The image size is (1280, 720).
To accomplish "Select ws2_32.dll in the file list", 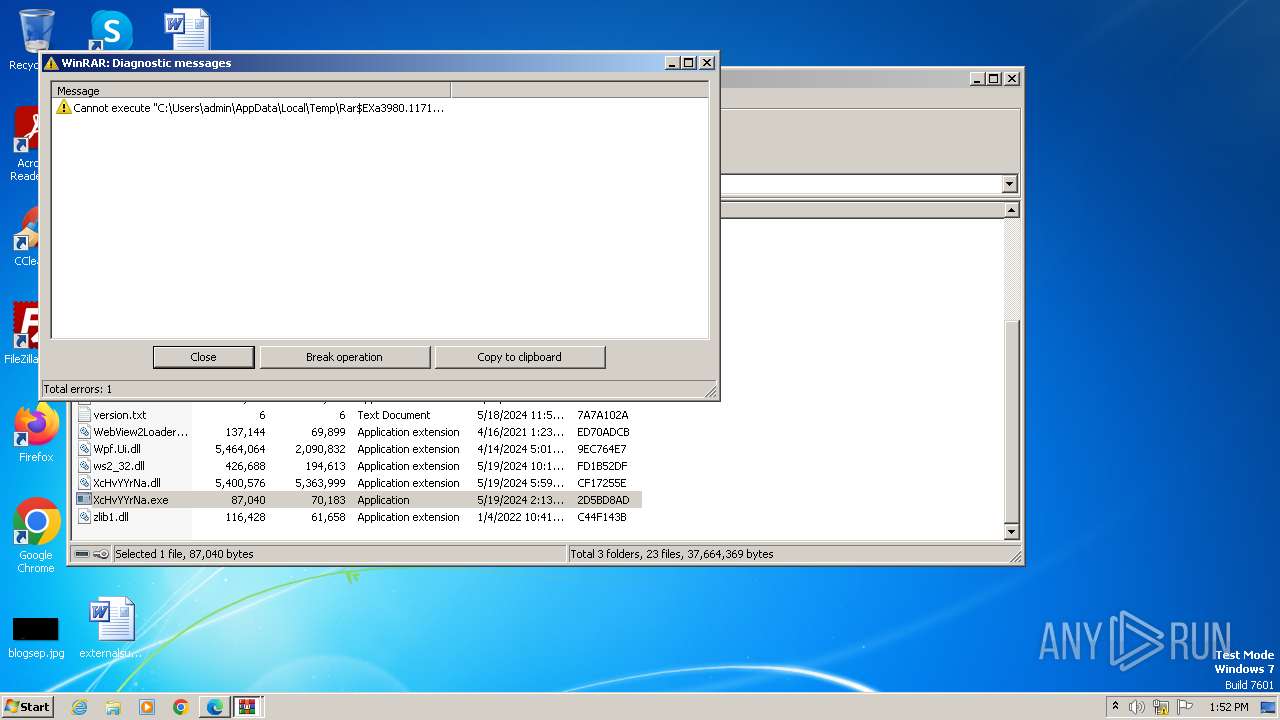I will tap(359, 466).
